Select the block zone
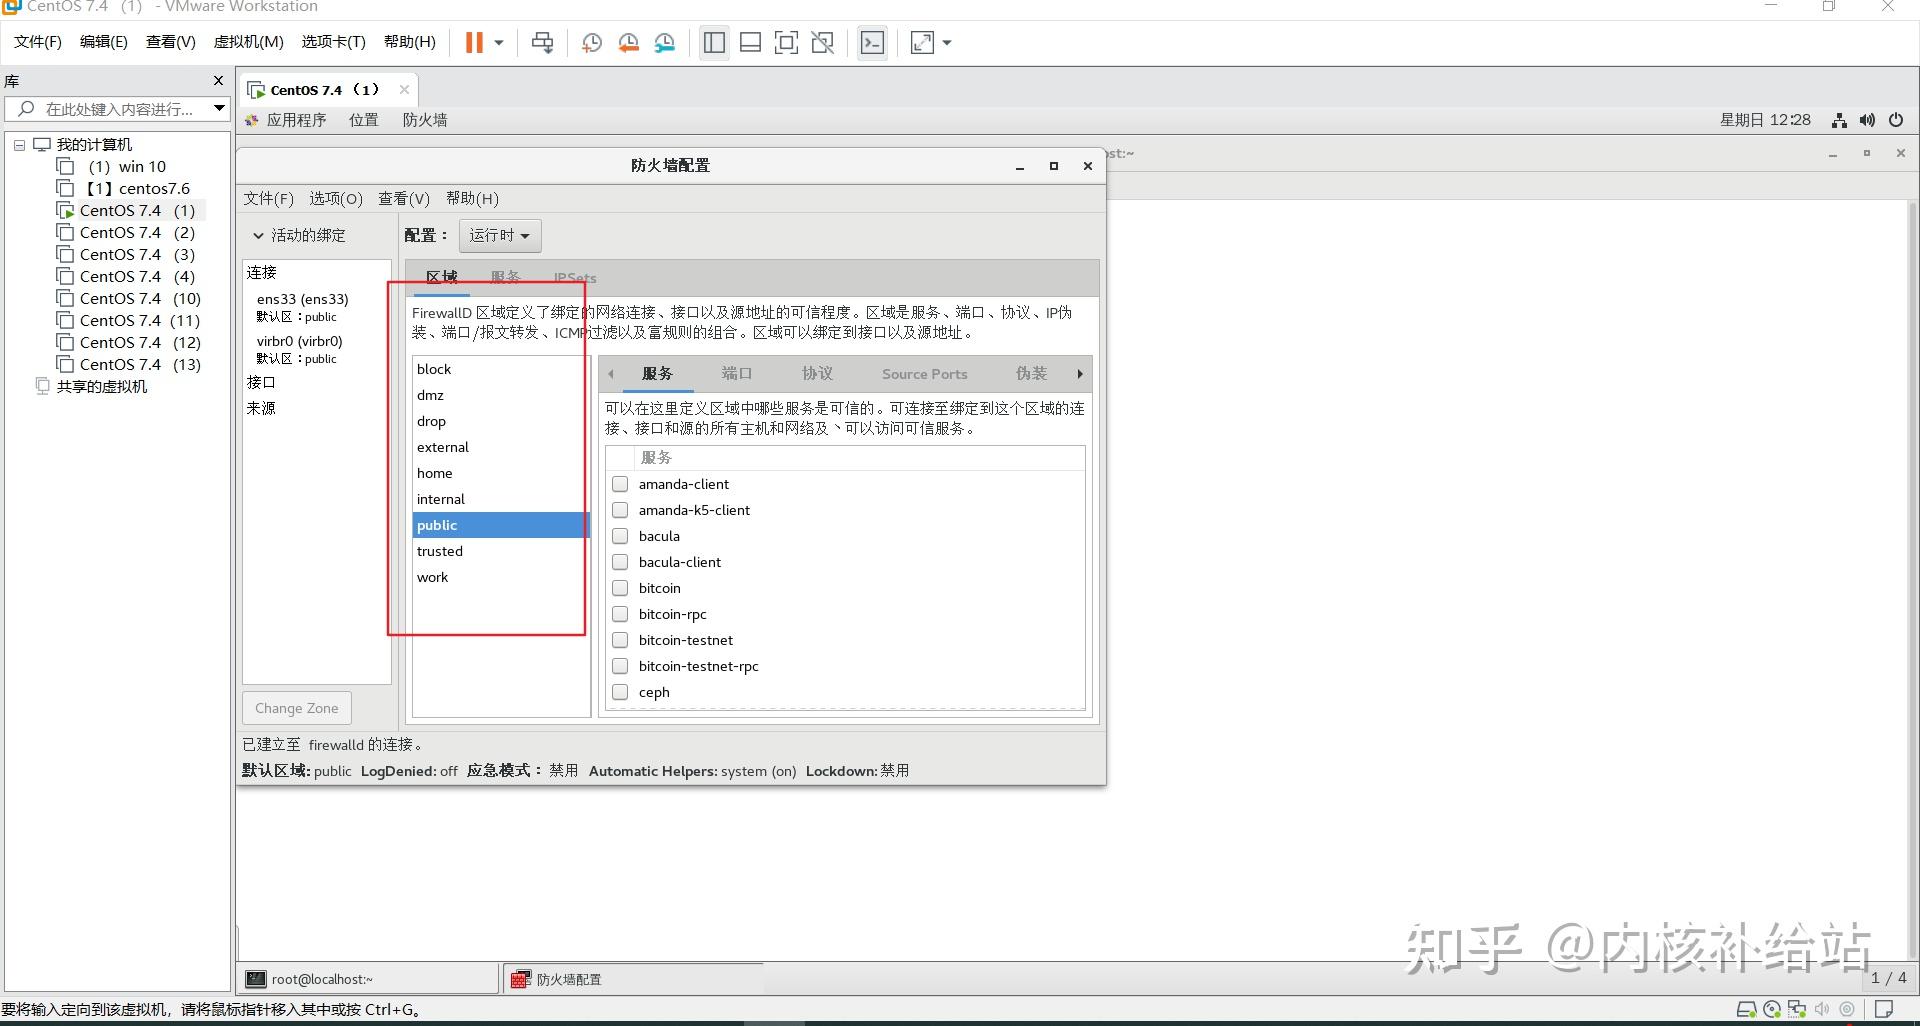This screenshot has width=1920, height=1026. 501,369
